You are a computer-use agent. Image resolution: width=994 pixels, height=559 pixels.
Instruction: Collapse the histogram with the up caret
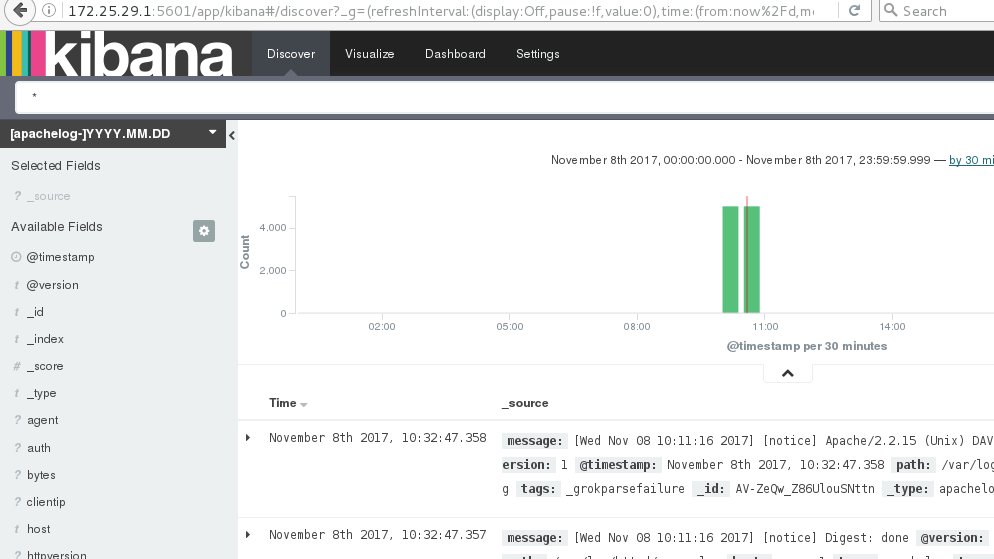788,373
